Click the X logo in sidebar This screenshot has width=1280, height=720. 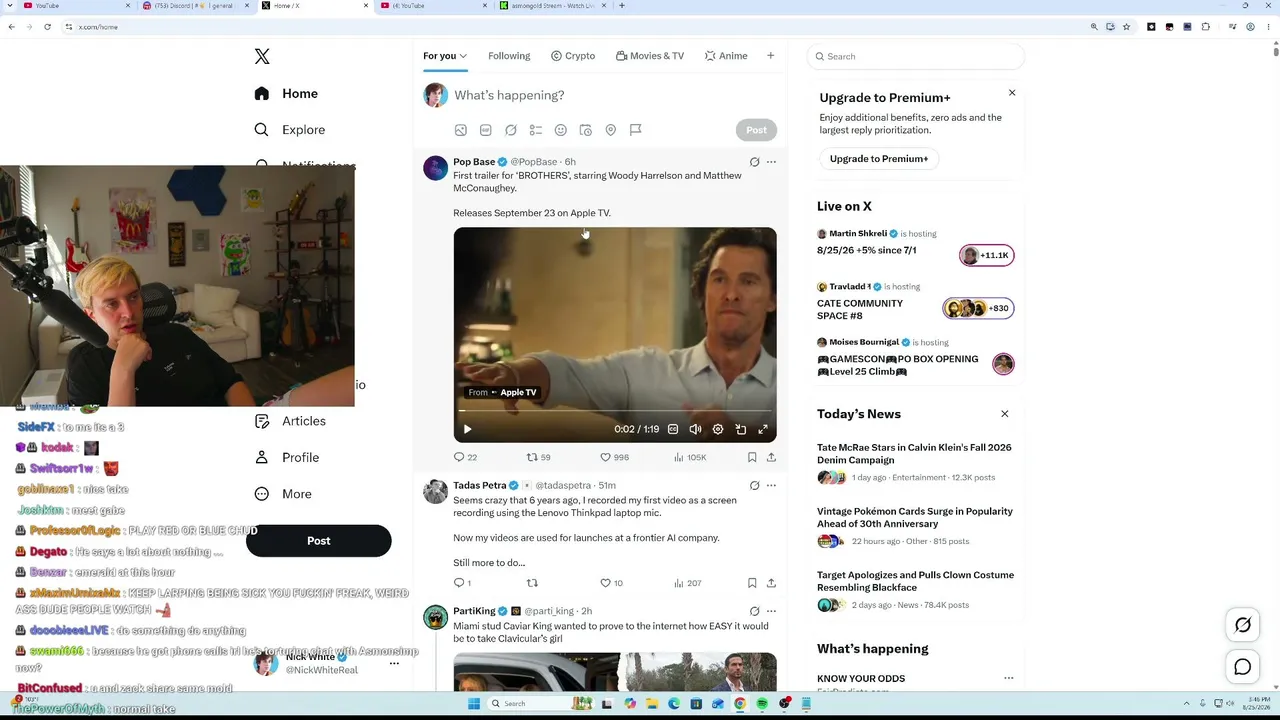pyautogui.click(x=262, y=57)
